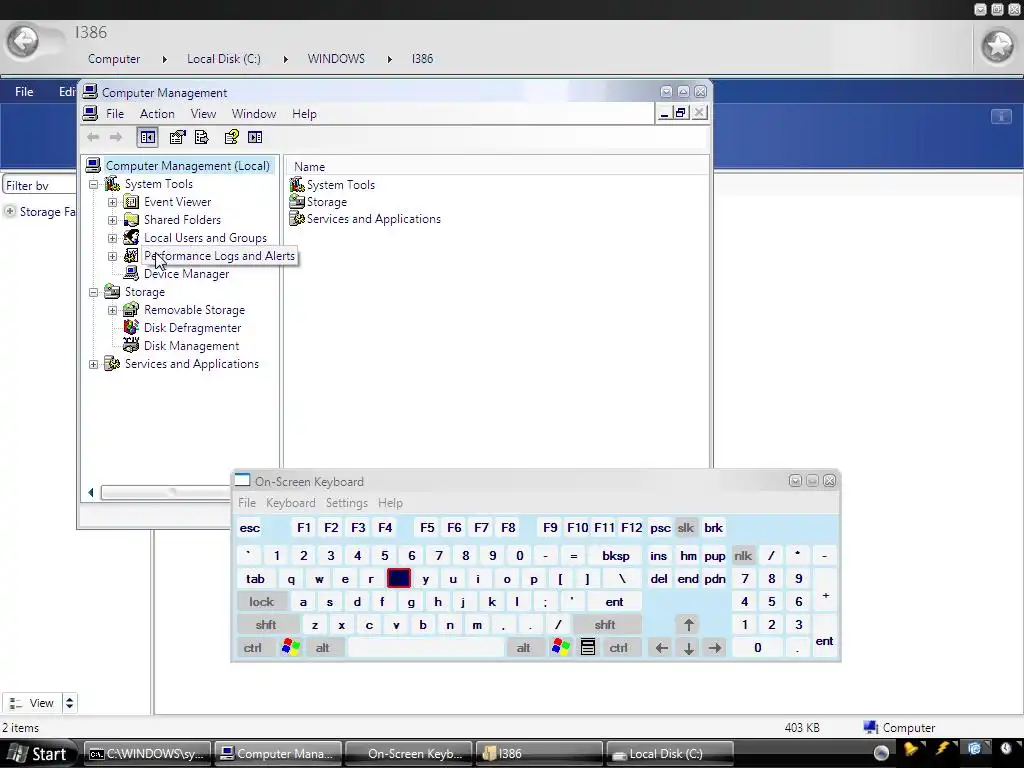
Task: Click the grayed Back arrow in Computer Management toolbar
Action: click(93, 137)
